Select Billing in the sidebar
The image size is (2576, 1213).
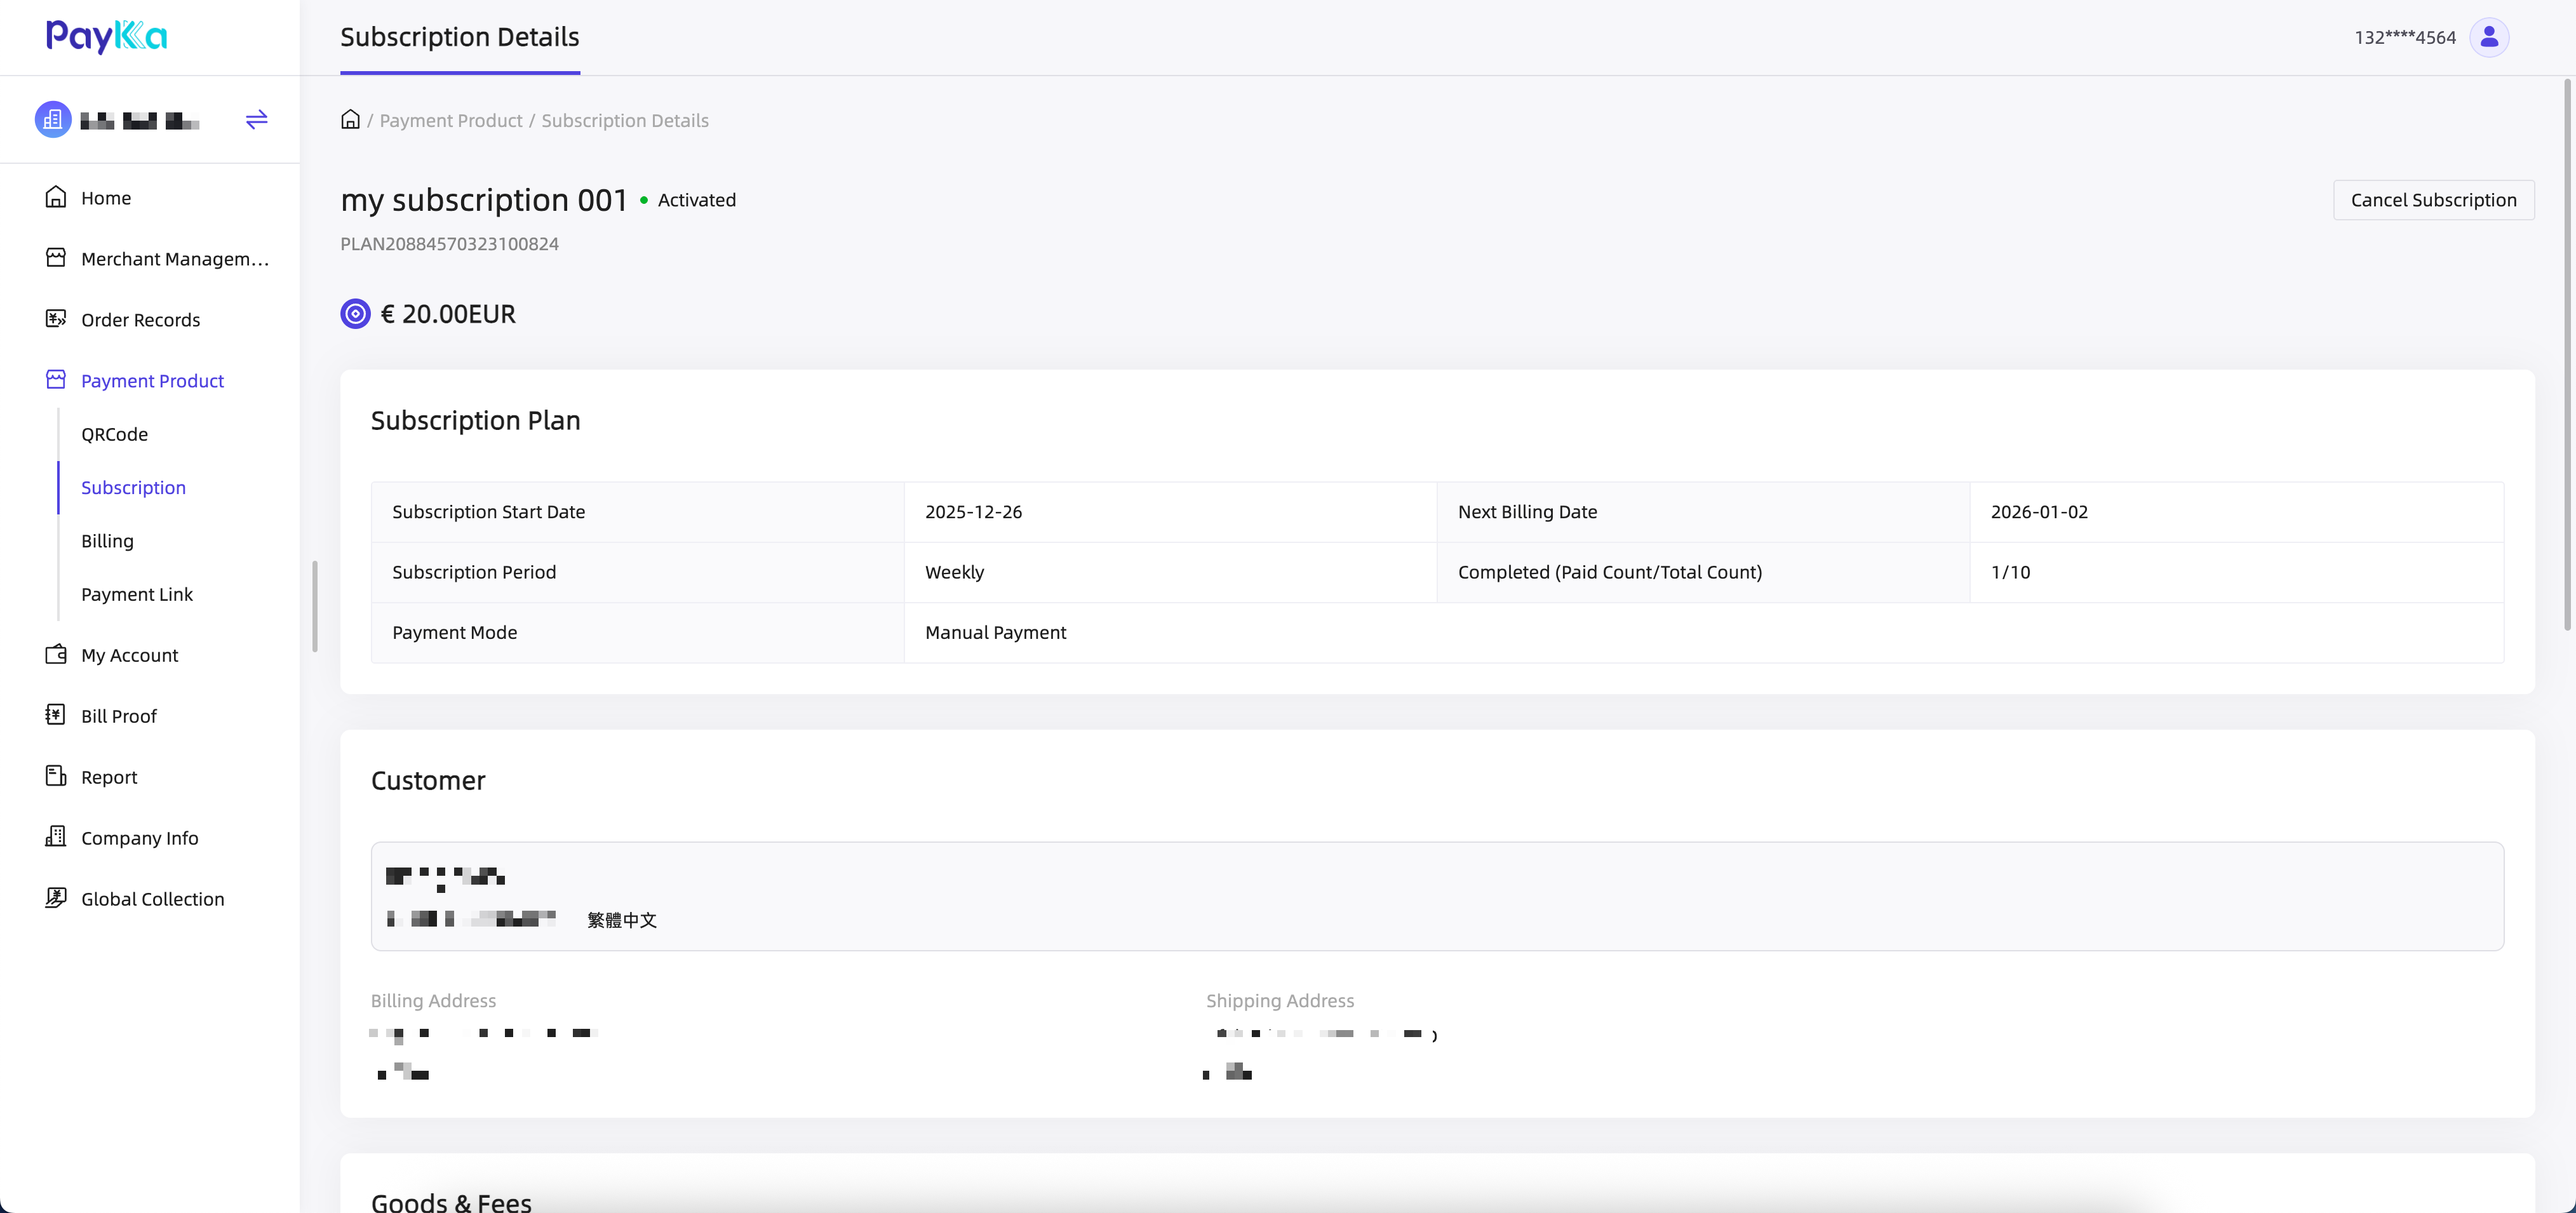pyautogui.click(x=107, y=541)
